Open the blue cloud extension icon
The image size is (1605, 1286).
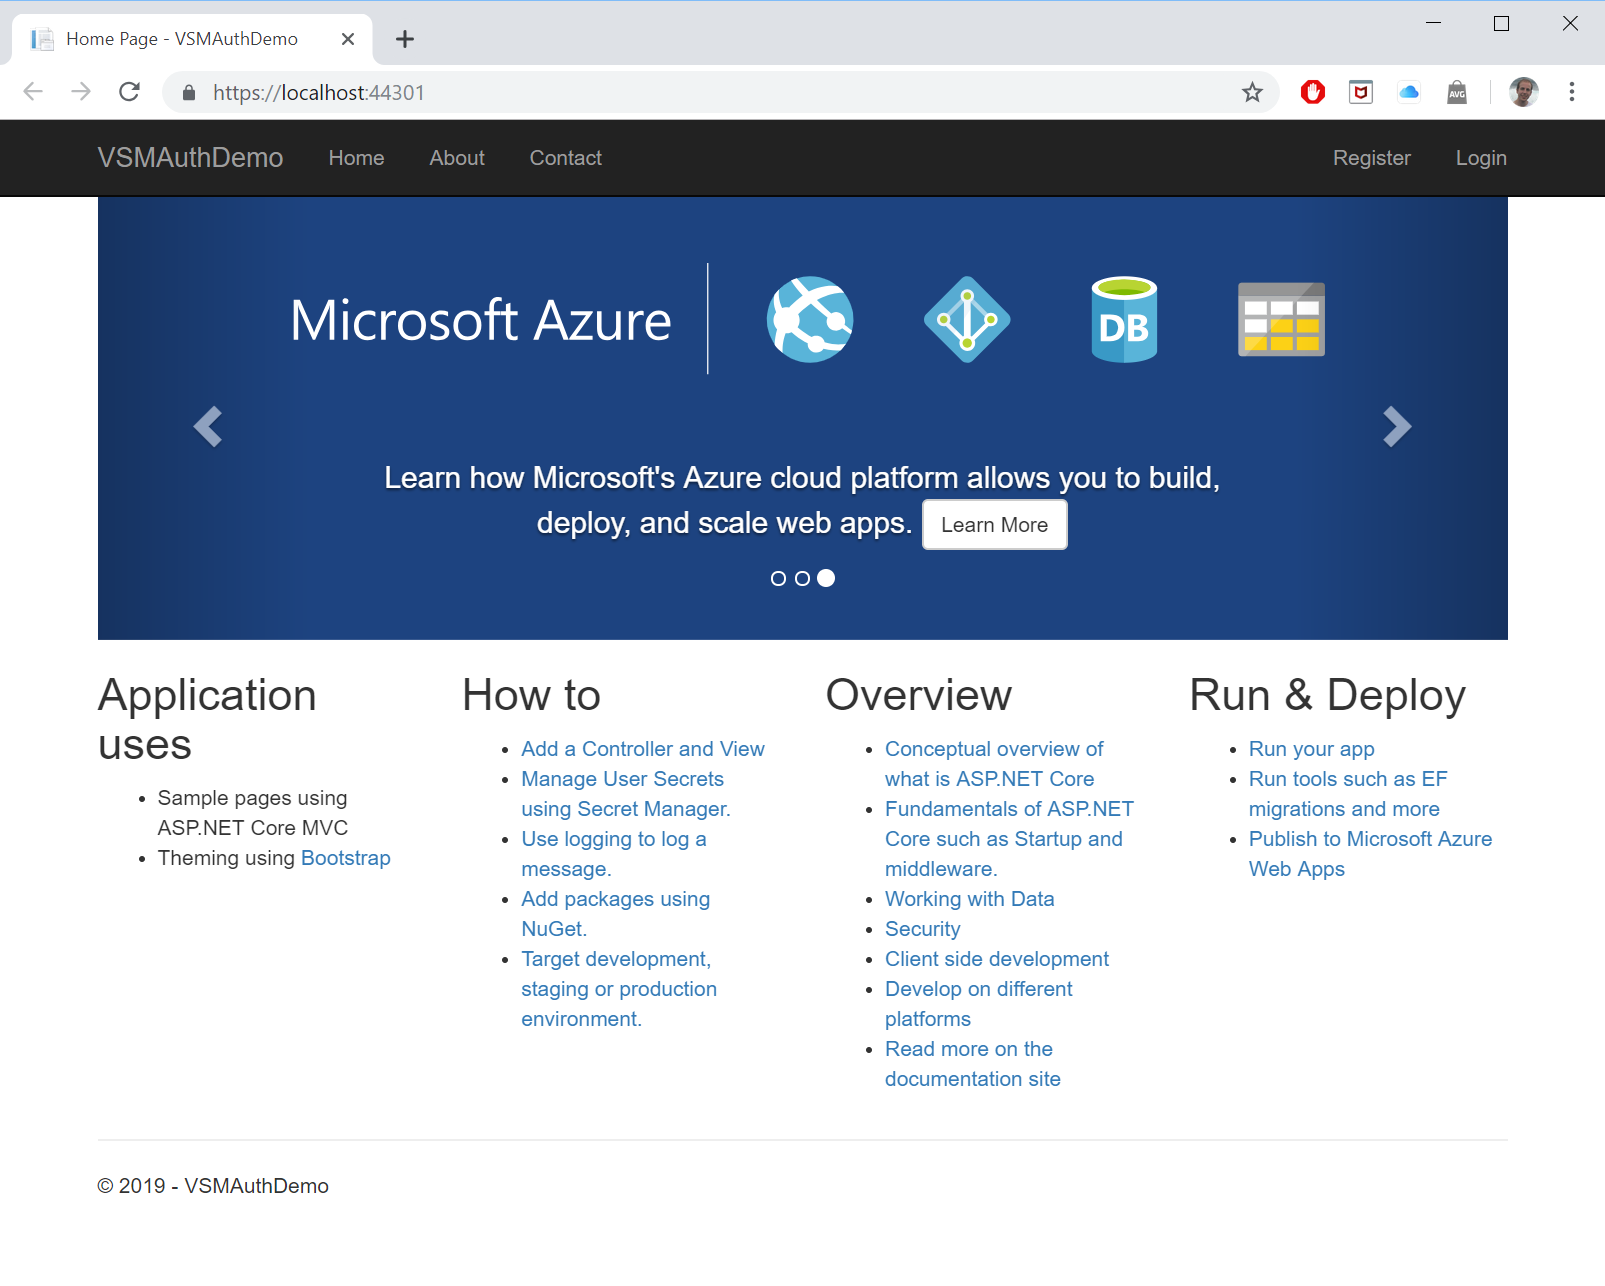click(x=1409, y=93)
